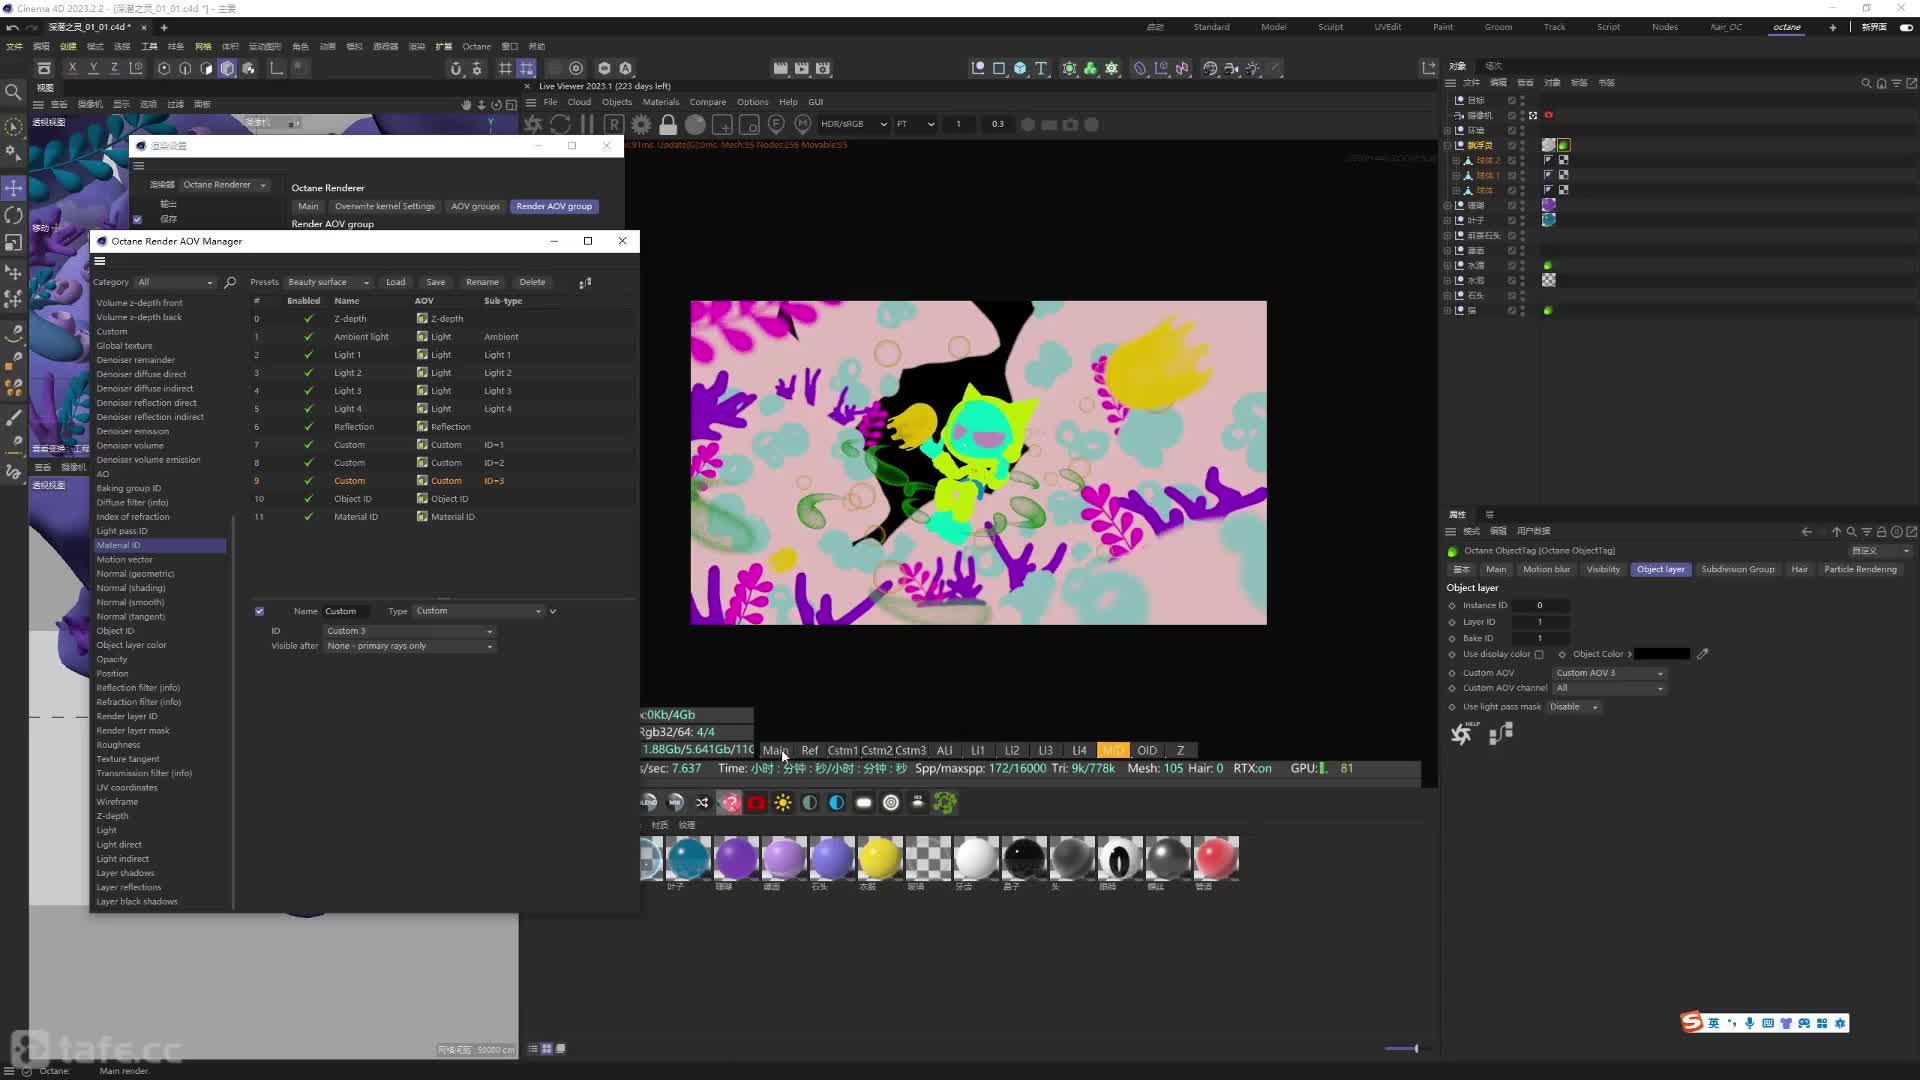
Task: Open the HDR/sRGB color space dropdown
Action: [853, 124]
